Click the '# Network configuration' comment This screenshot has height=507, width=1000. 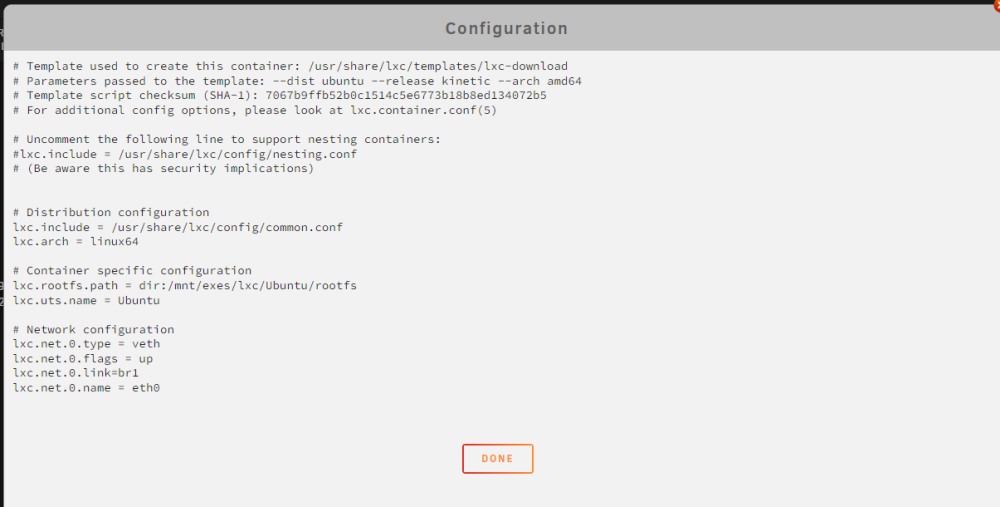point(94,329)
